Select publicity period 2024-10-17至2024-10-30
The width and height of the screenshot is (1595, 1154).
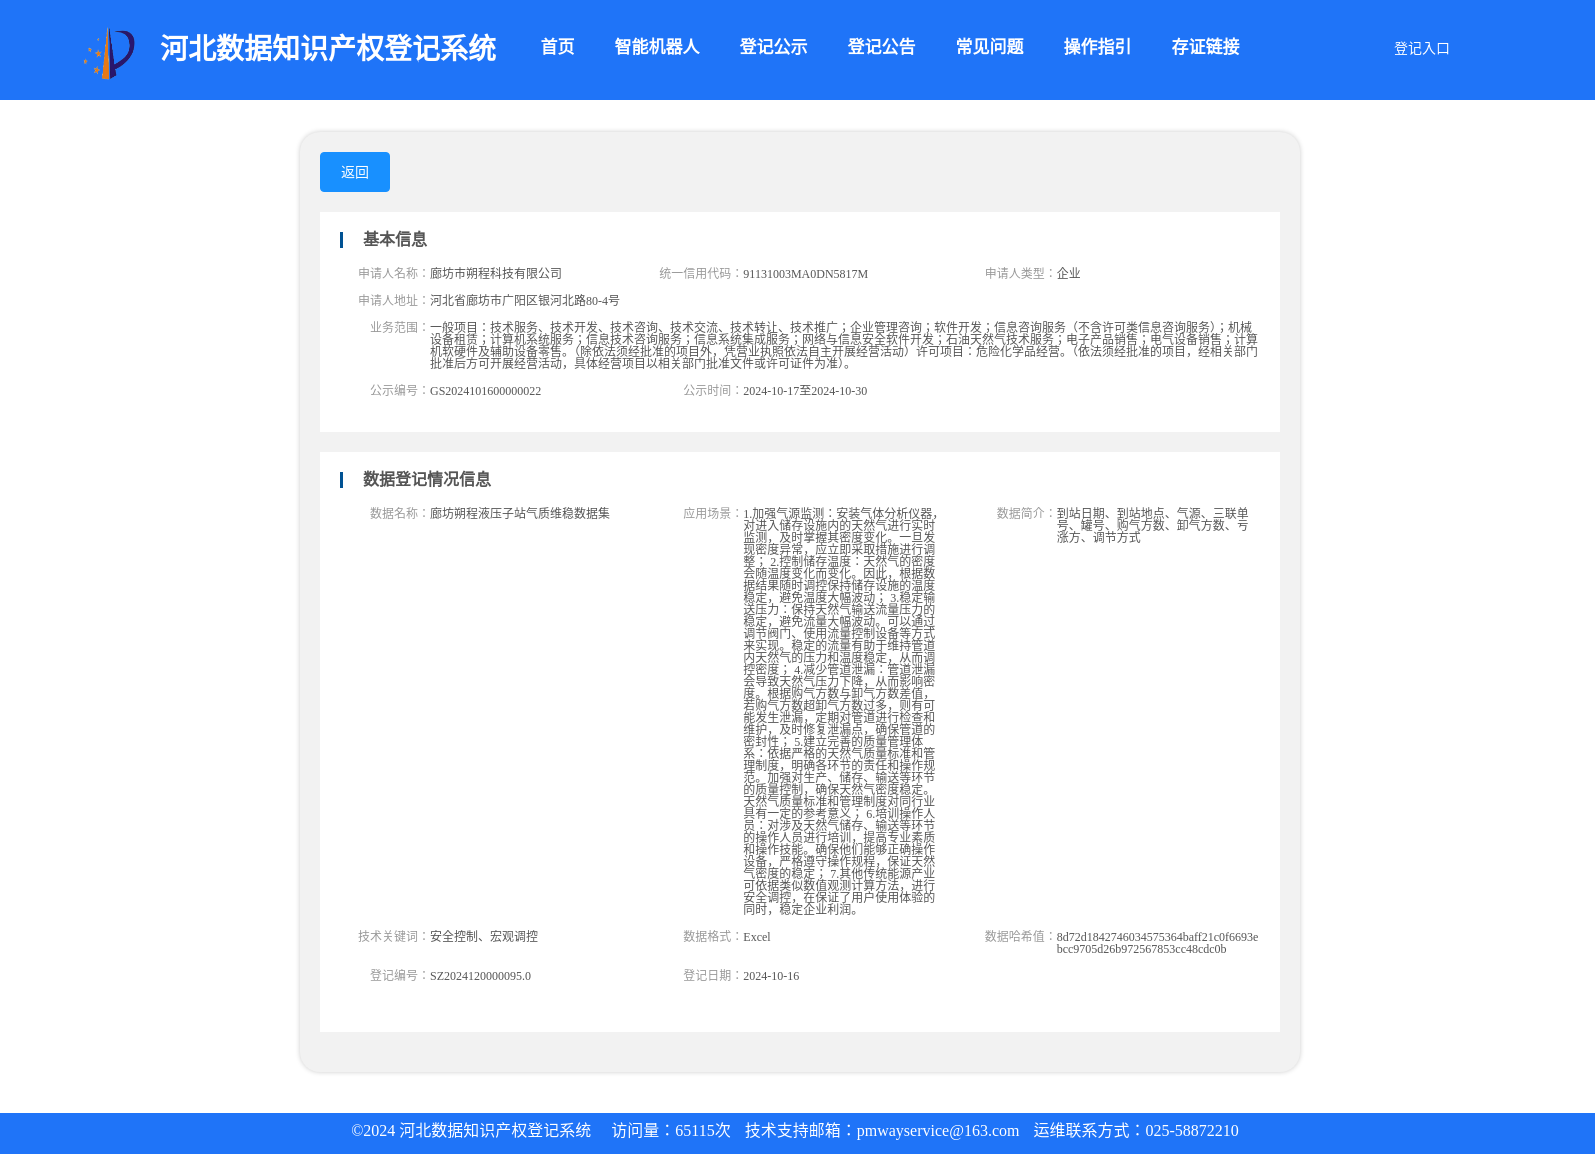(x=805, y=391)
